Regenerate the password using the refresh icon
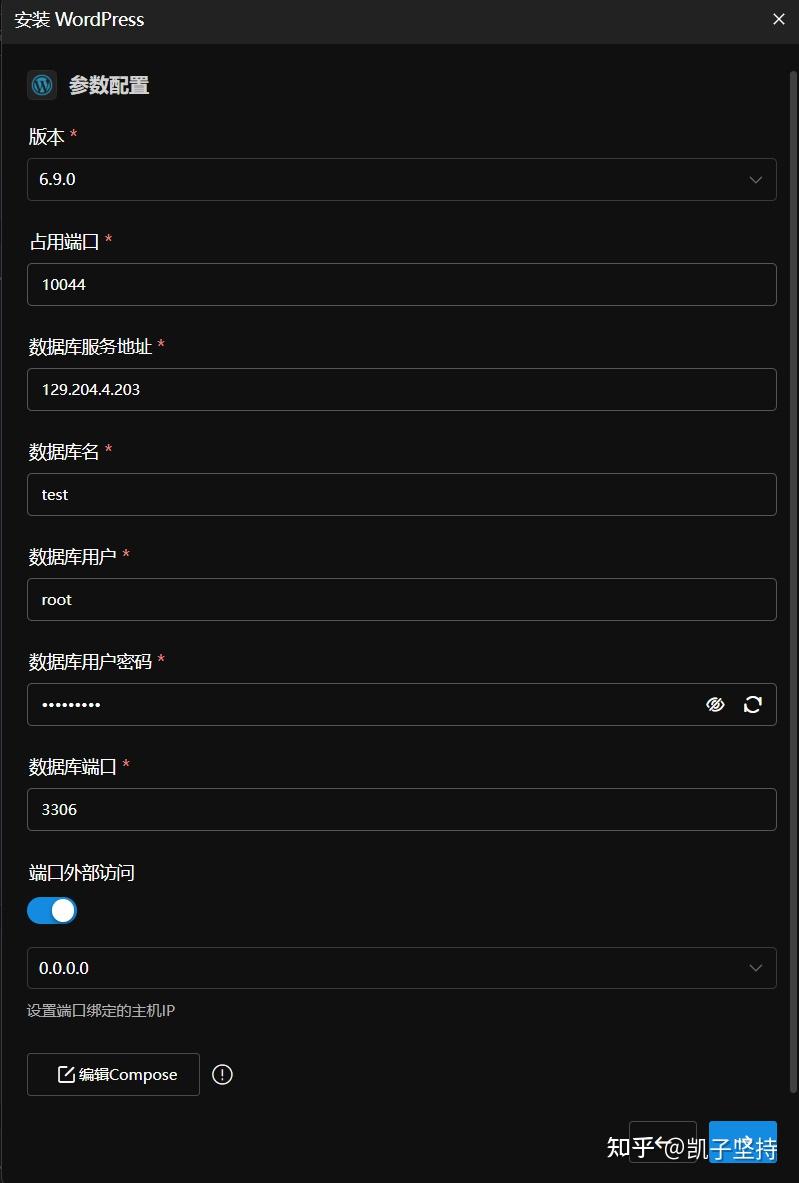Viewport: 799px width, 1183px height. click(x=752, y=704)
